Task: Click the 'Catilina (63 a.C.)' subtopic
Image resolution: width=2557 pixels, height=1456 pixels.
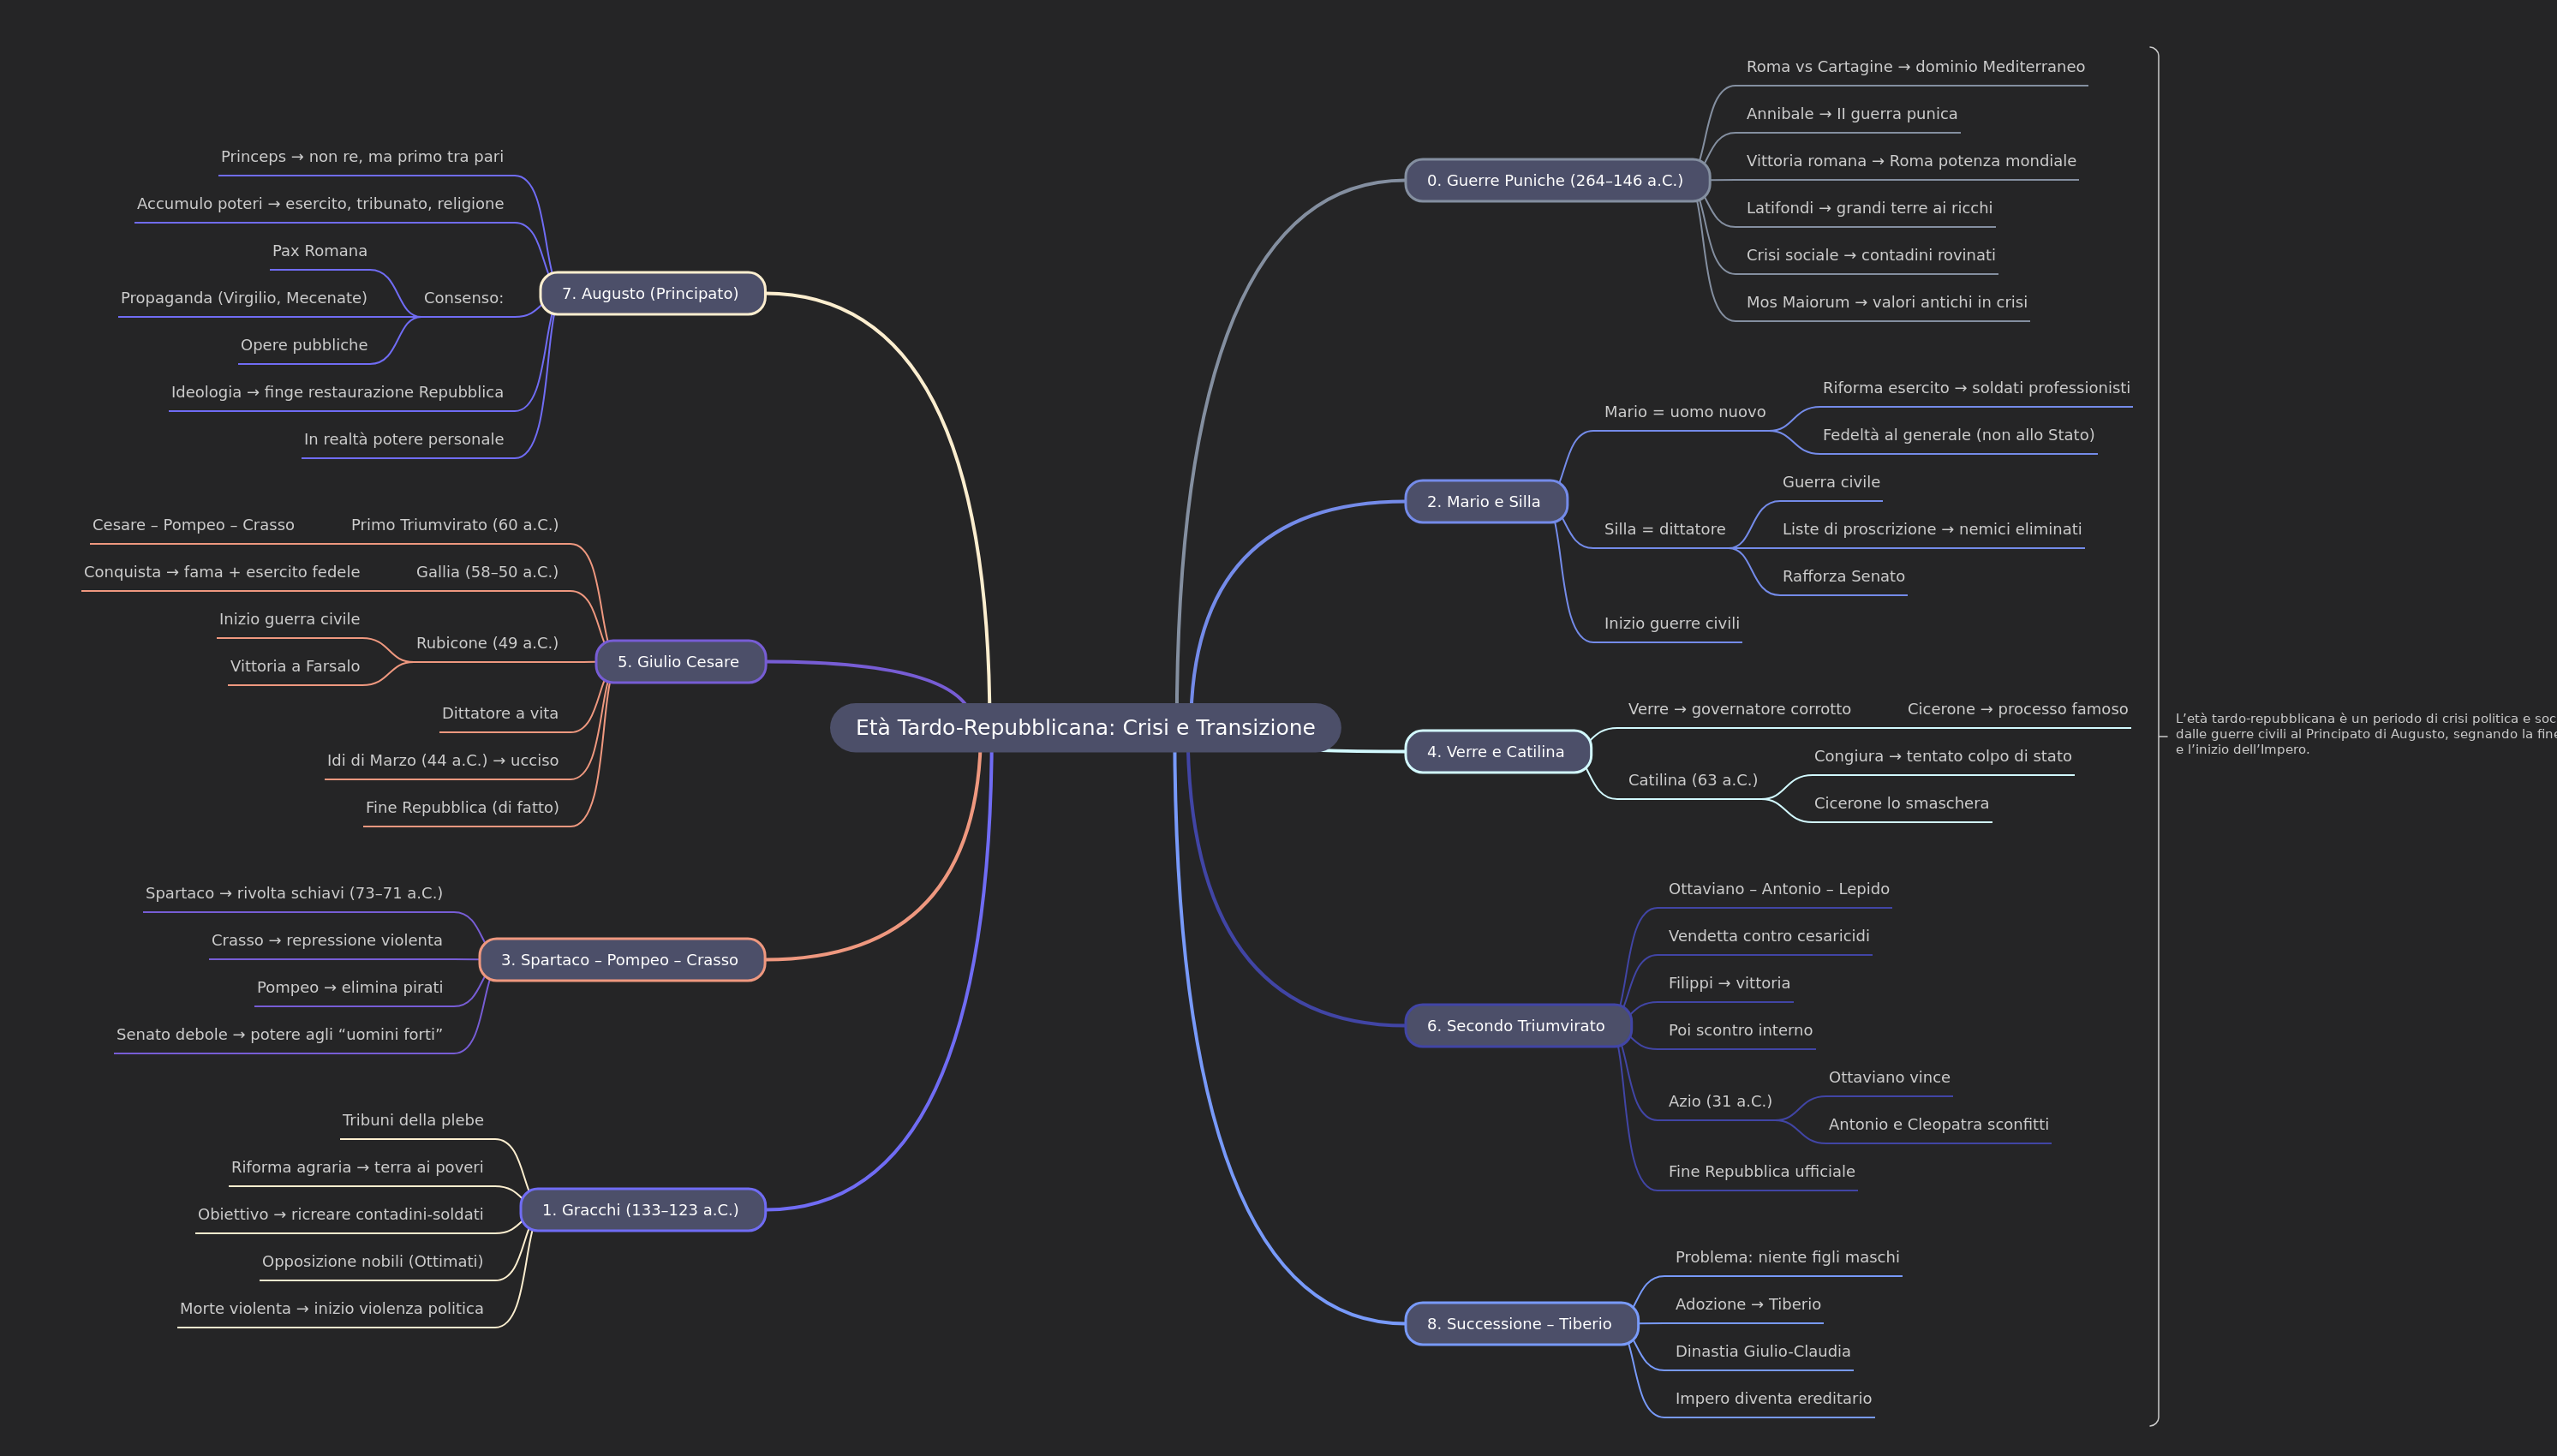Action: click(x=1692, y=780)
